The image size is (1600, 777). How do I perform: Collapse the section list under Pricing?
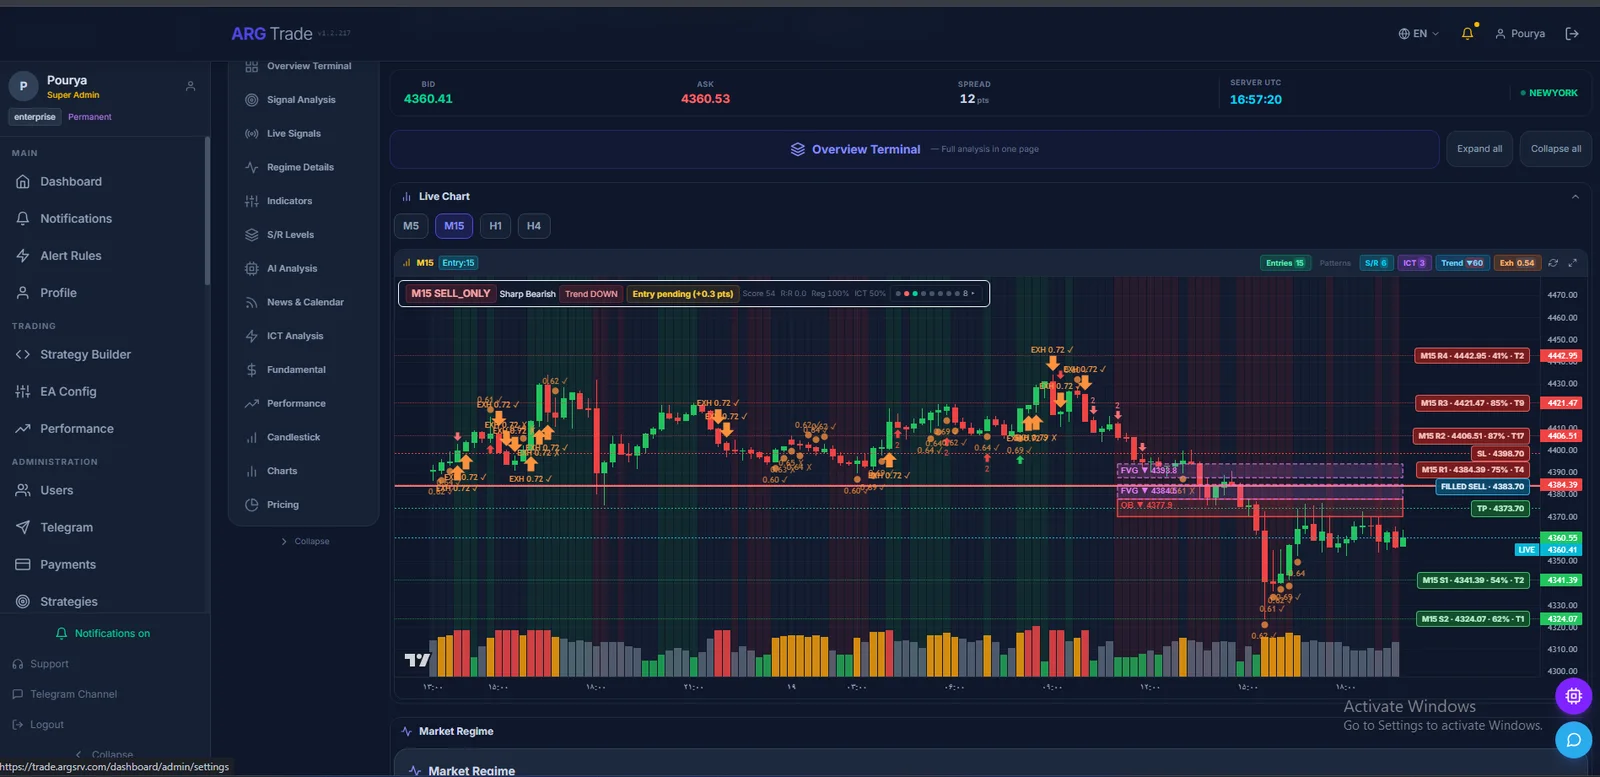pos(305,542)
